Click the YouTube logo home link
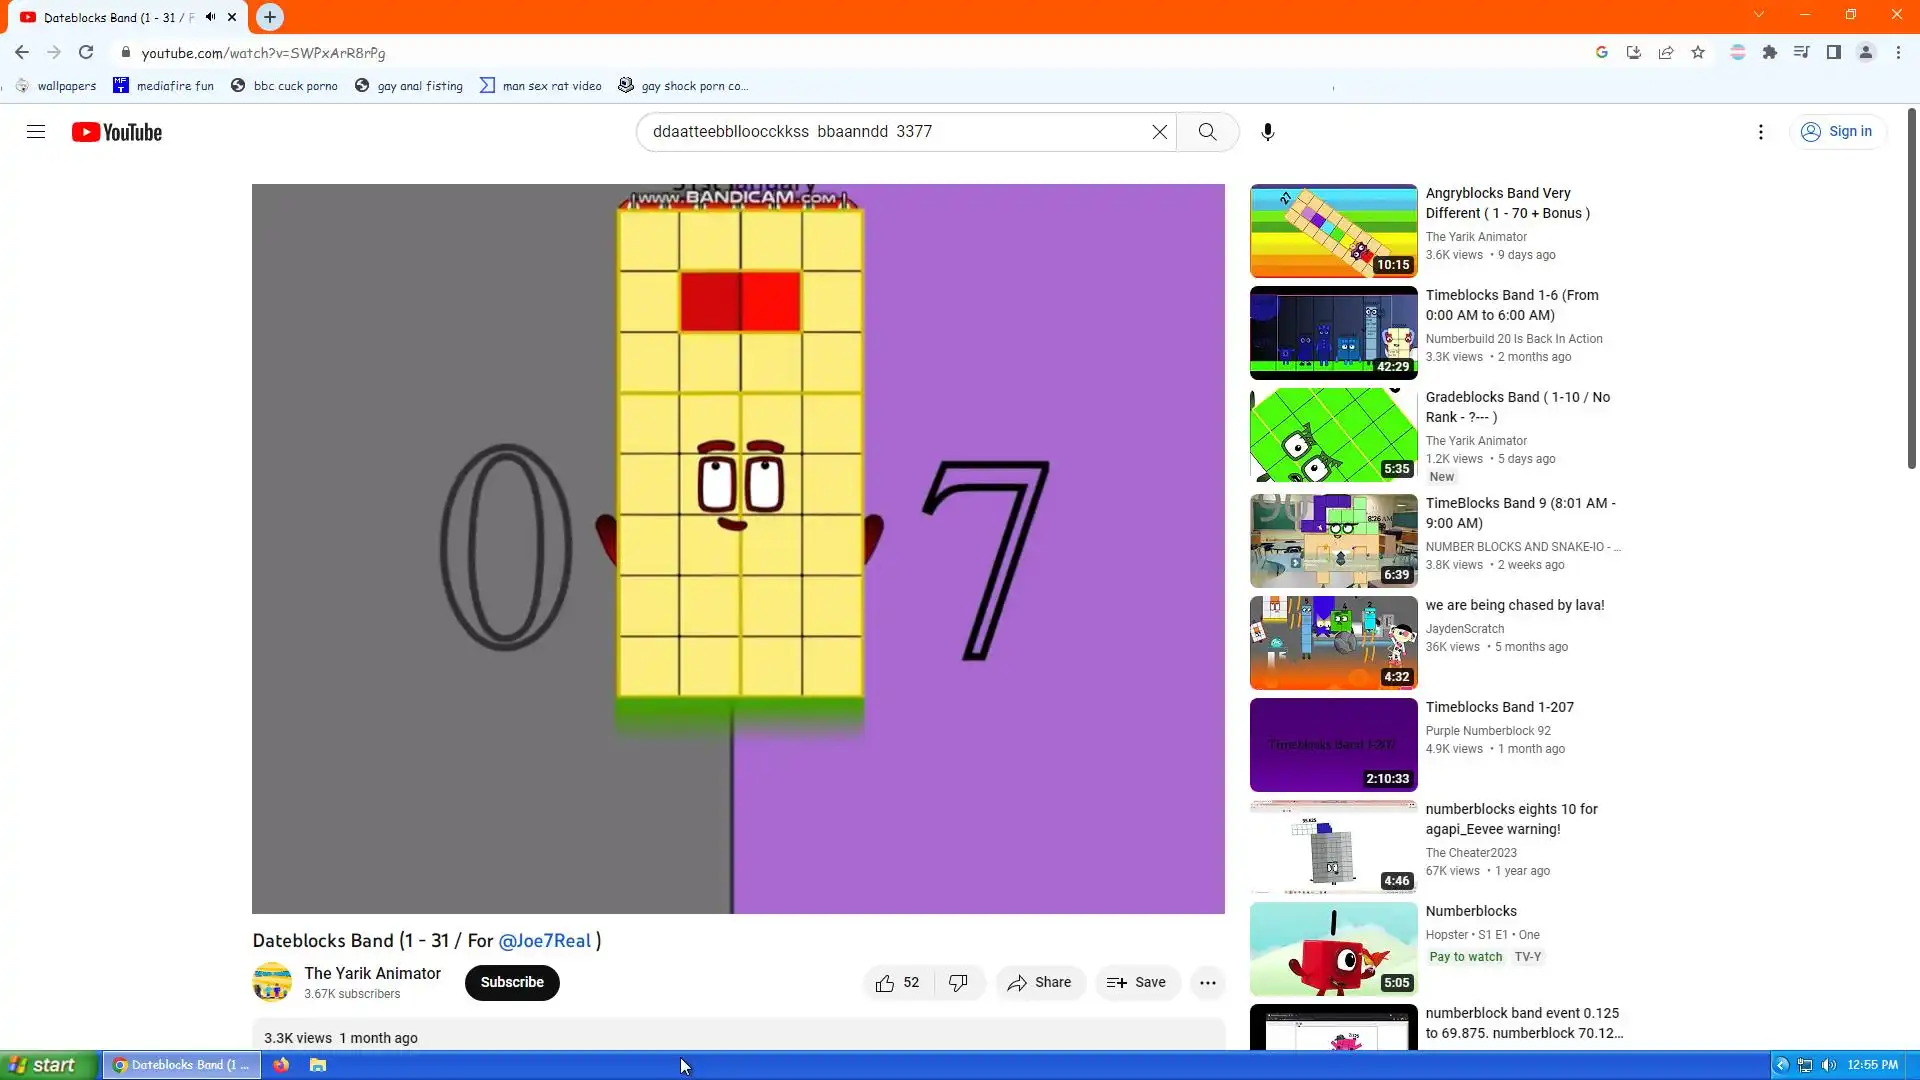Image resolution: width=1920 pixels, height=1080 pixels. coord(117,132)
